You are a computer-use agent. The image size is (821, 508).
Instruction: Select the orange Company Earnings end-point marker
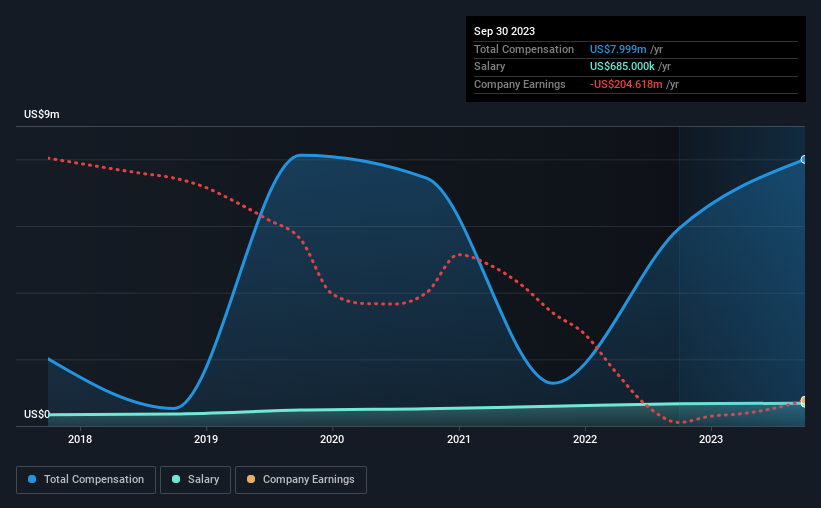tap(804, 401)
